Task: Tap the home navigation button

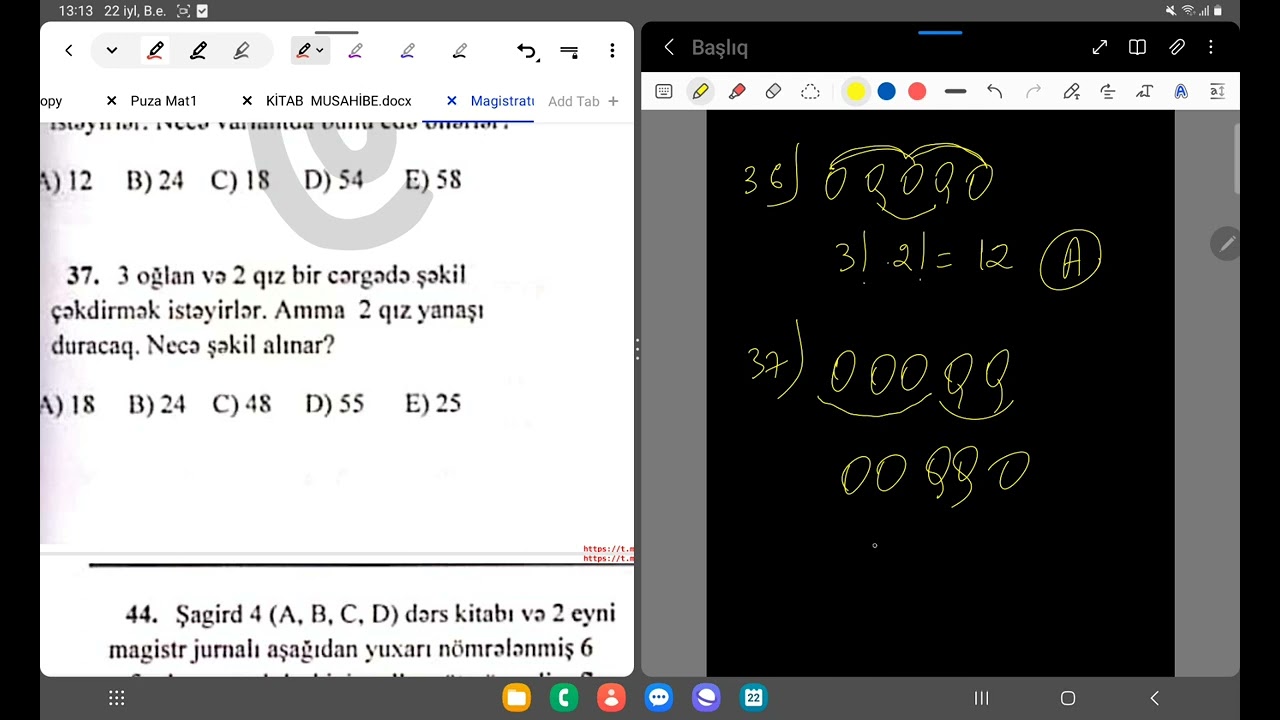Action: coord(1068,698)
